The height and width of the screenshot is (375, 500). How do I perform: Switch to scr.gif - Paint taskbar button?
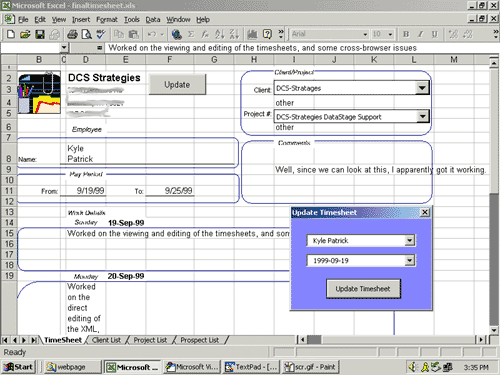tap(310, 367)
